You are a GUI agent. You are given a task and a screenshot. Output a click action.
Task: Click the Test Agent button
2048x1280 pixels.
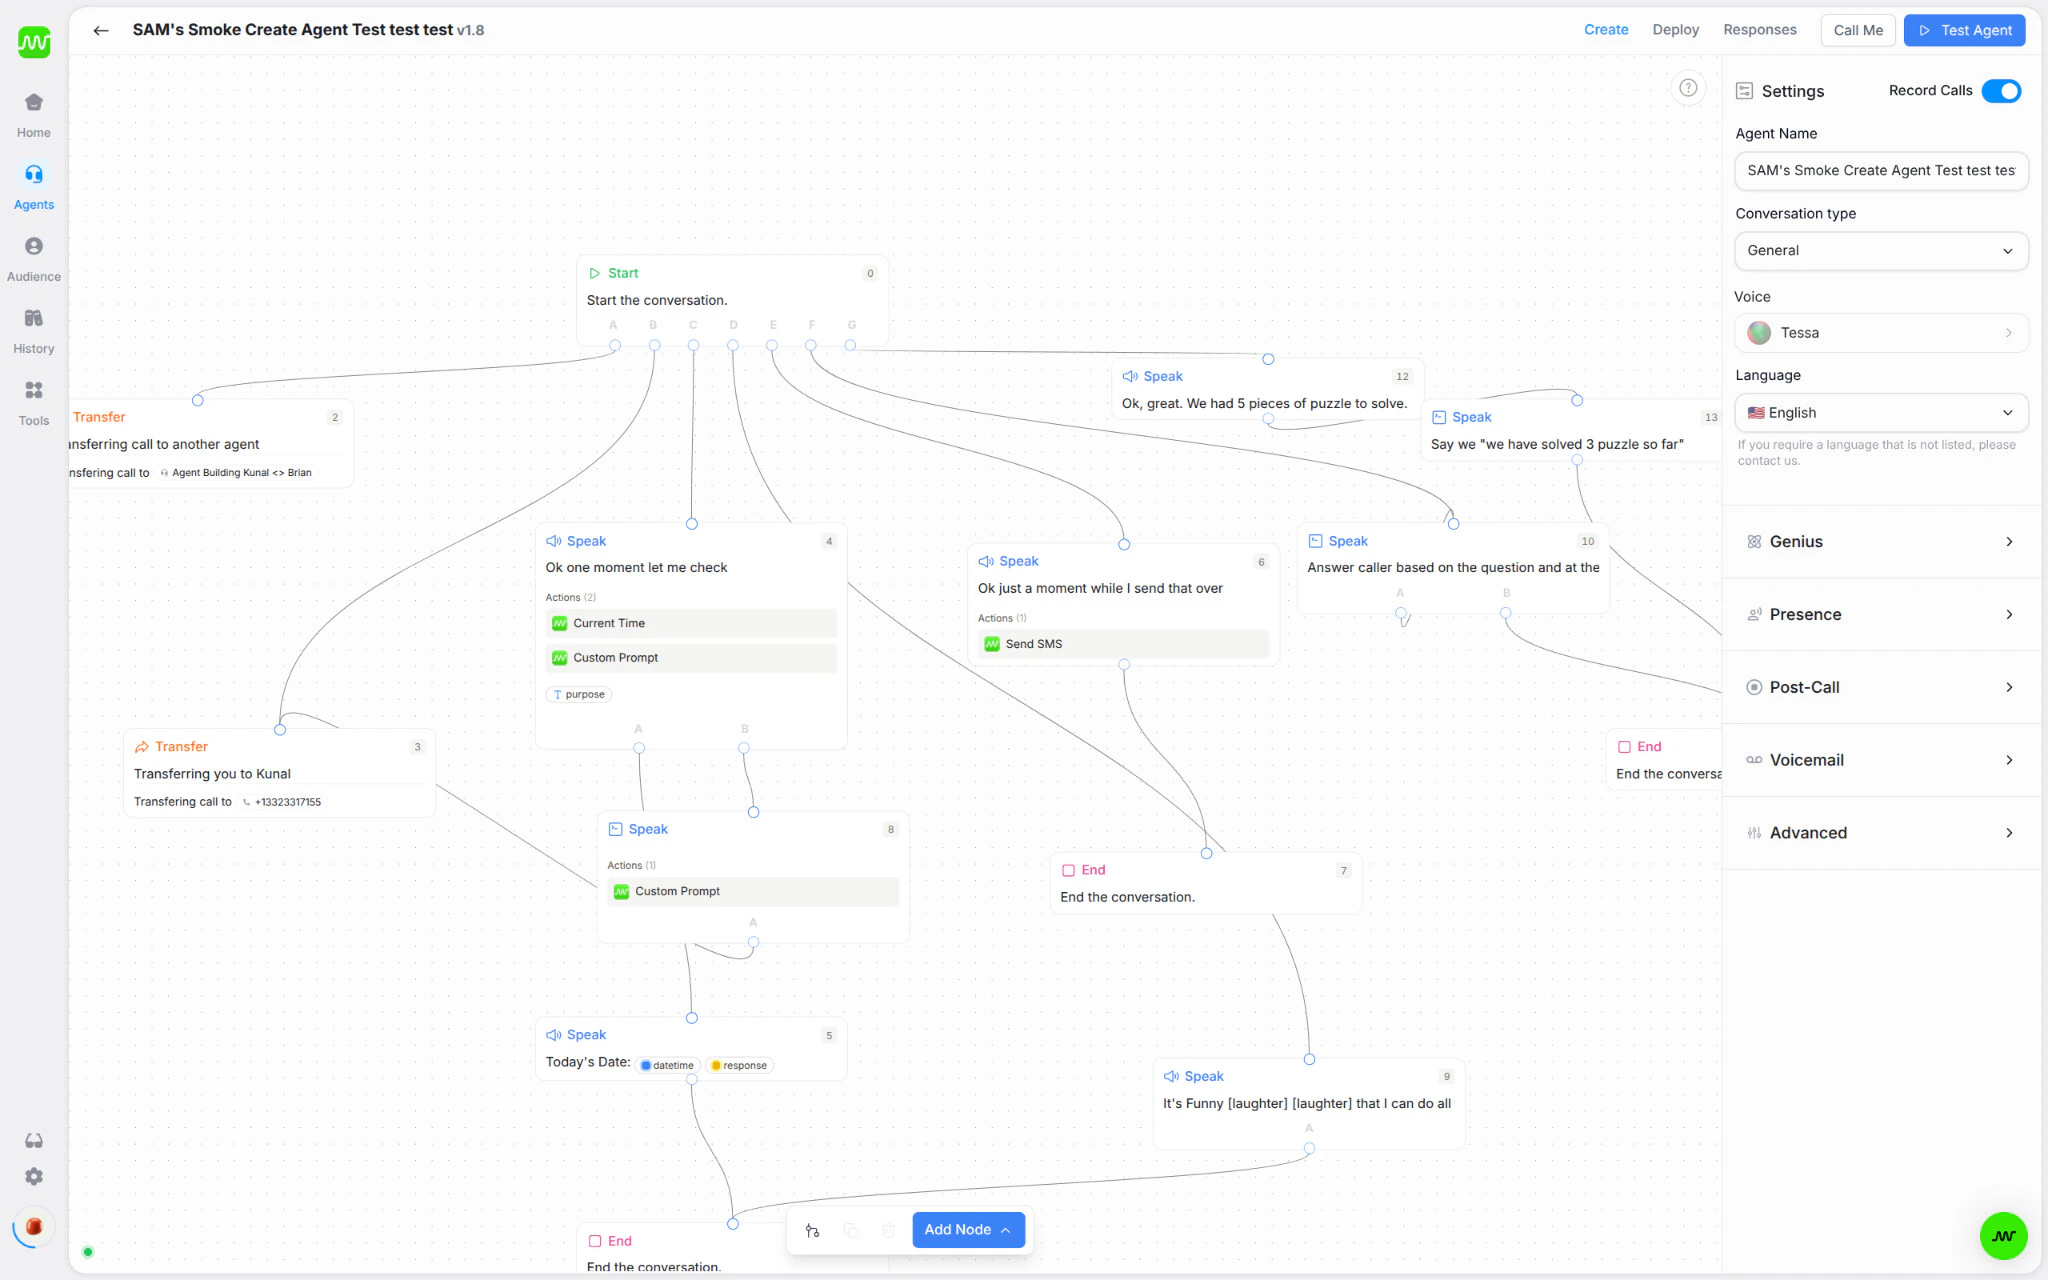(x=1964, y=30)
